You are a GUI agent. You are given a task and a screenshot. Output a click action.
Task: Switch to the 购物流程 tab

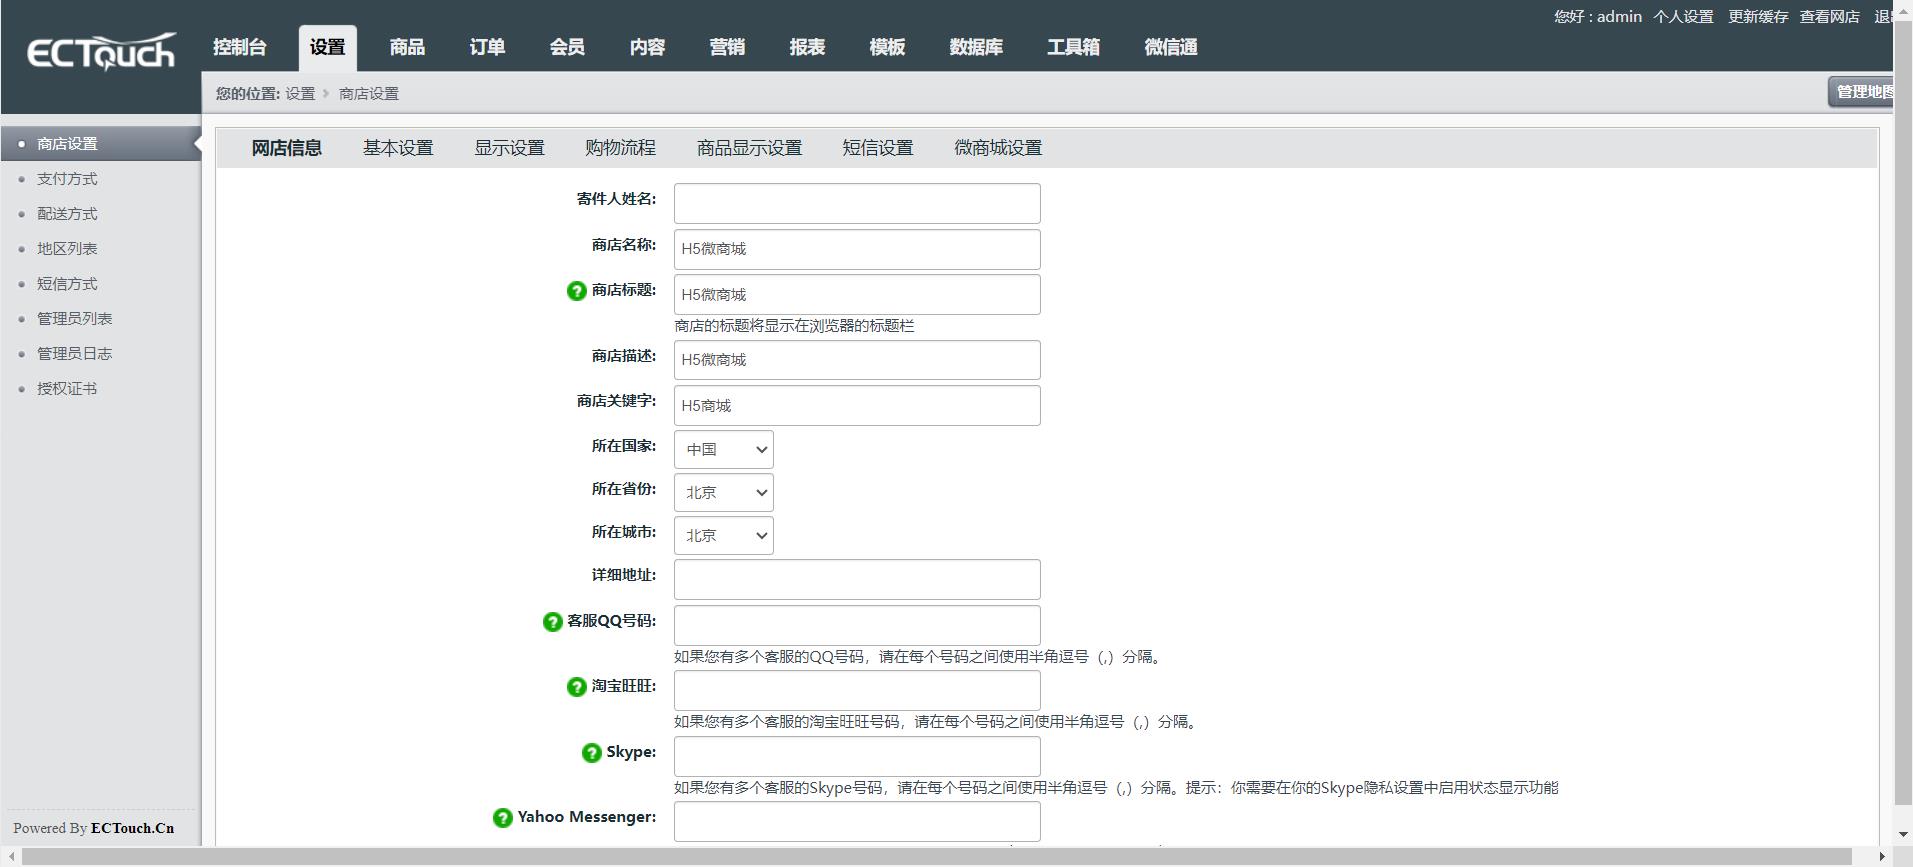point(620,148)
